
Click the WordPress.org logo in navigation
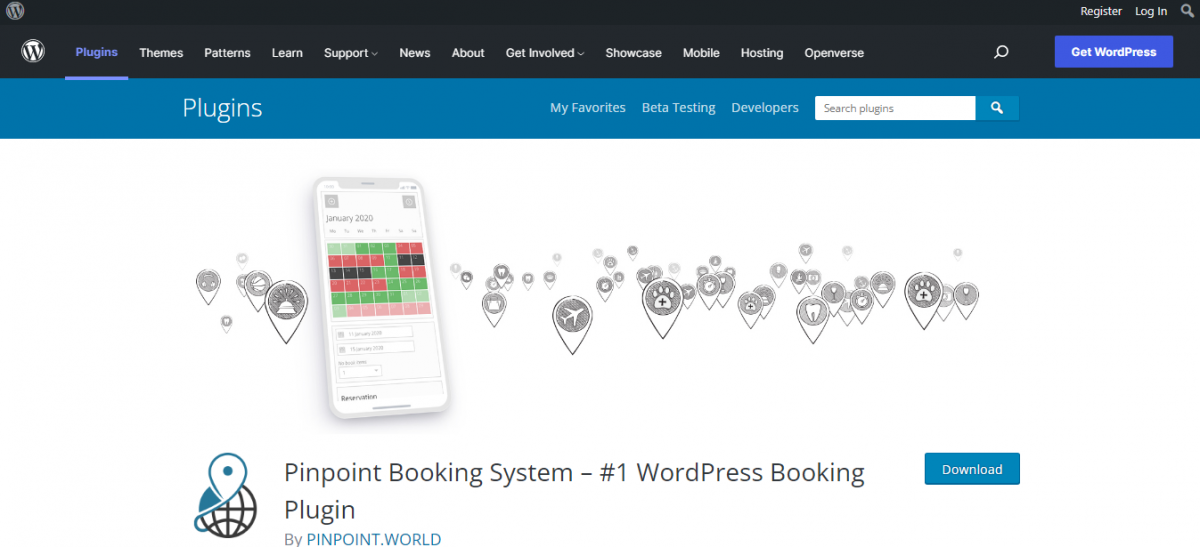coord(34,52)
